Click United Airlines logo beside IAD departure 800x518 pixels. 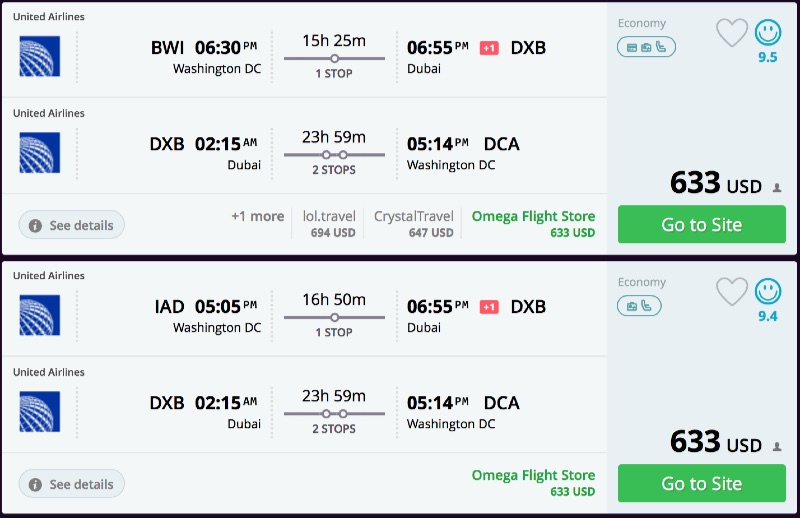(40, 315)
